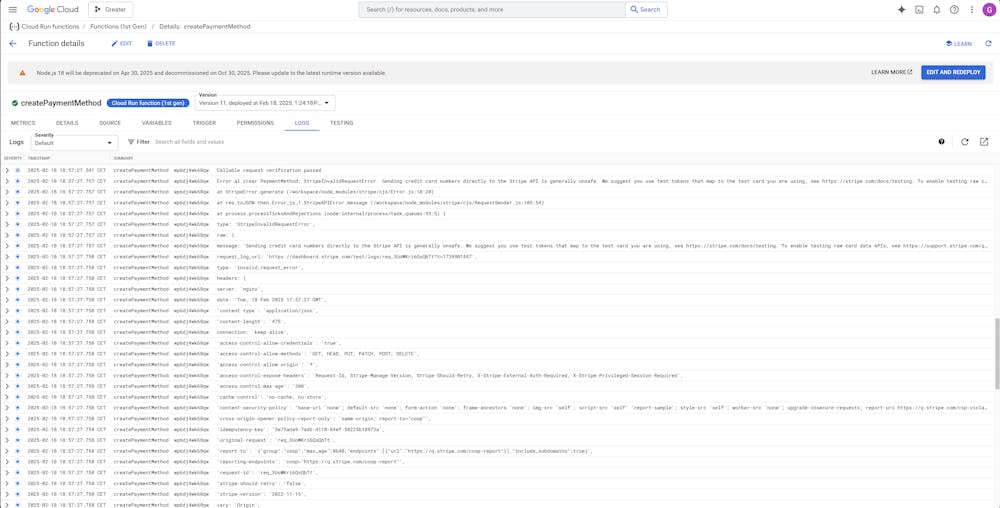
Task: Open the help question mark menu
Action: coord(954,10)
